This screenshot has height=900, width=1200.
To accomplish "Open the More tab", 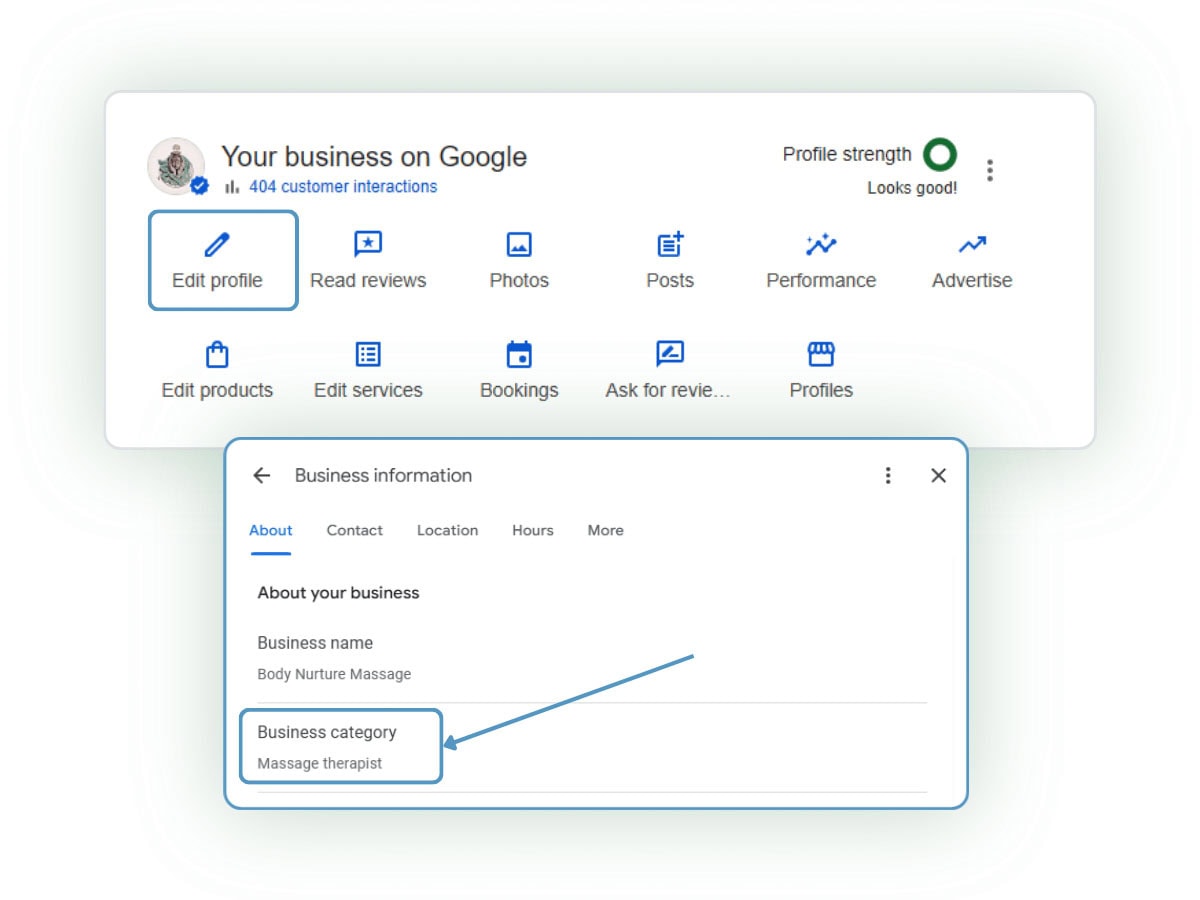I will pos(606,531).
